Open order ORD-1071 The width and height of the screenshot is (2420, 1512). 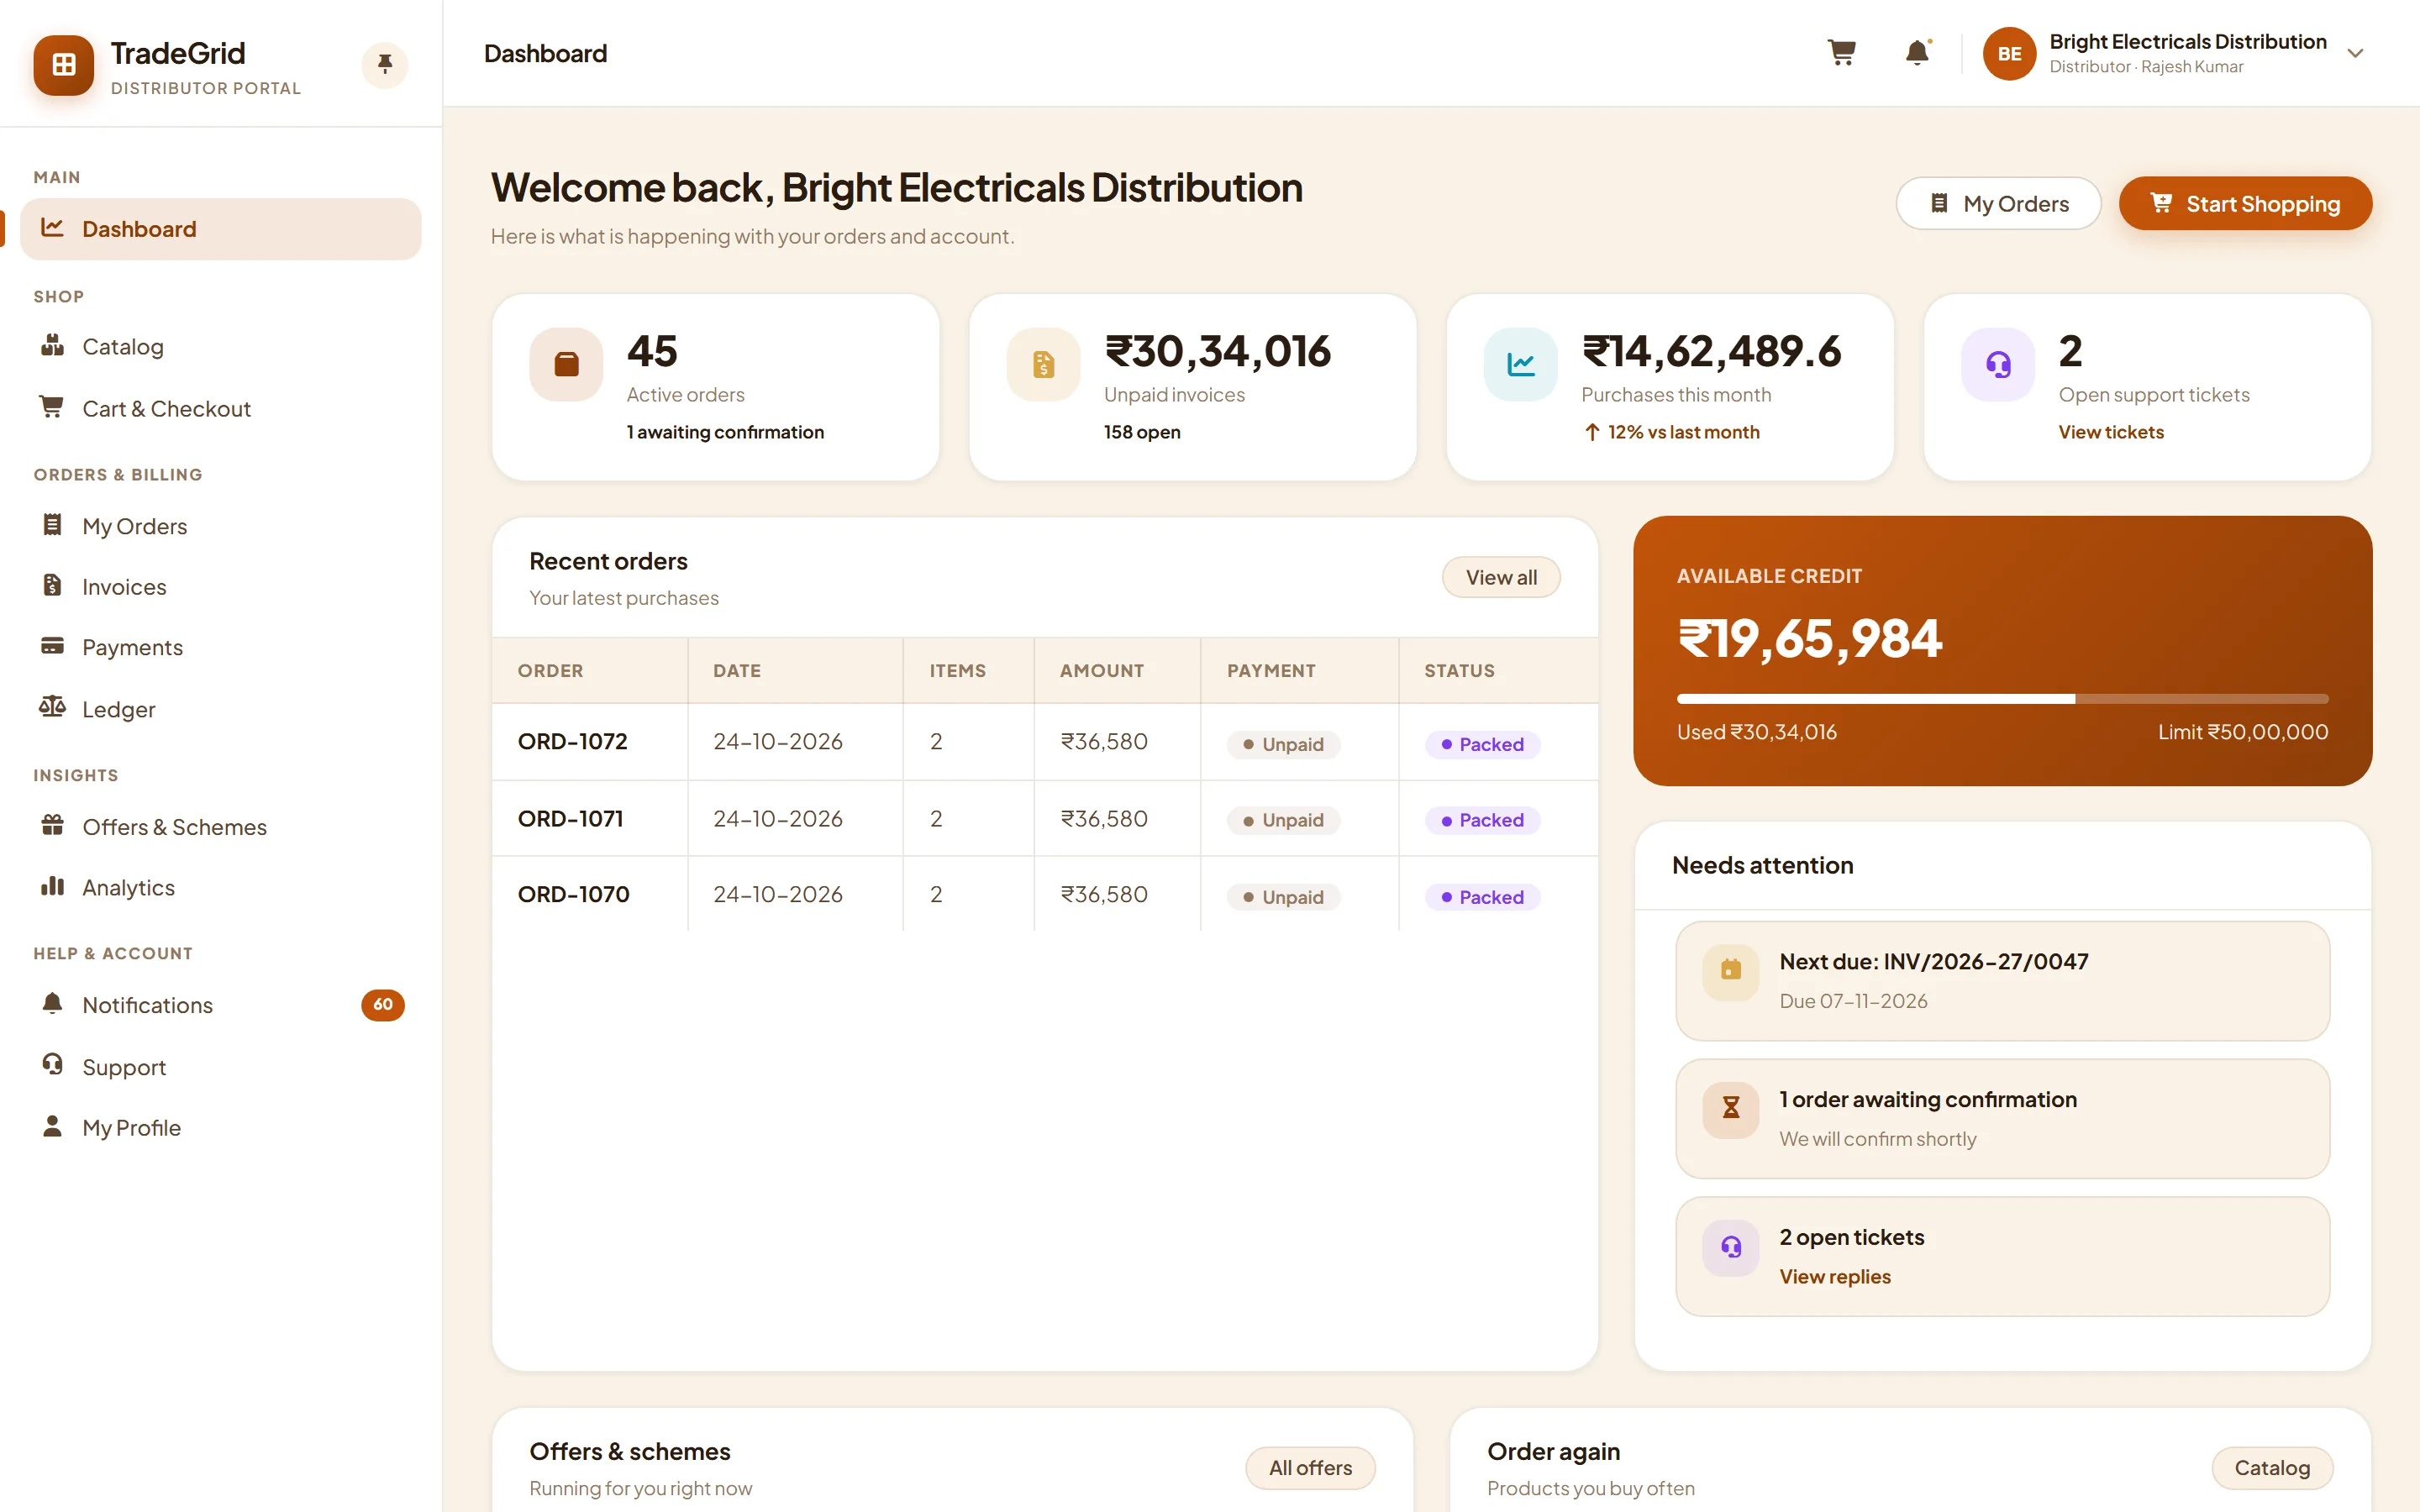(x=570, y=818)
